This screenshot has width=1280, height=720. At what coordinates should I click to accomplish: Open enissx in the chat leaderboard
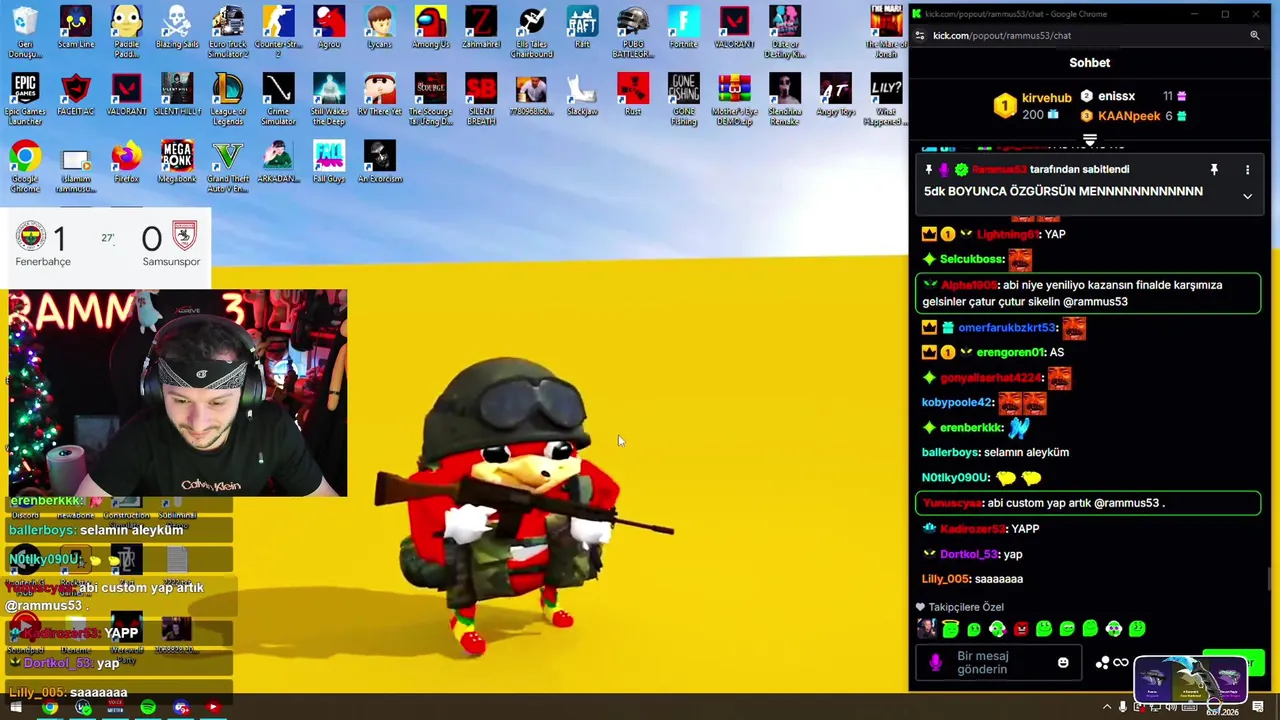point(1116,96)
